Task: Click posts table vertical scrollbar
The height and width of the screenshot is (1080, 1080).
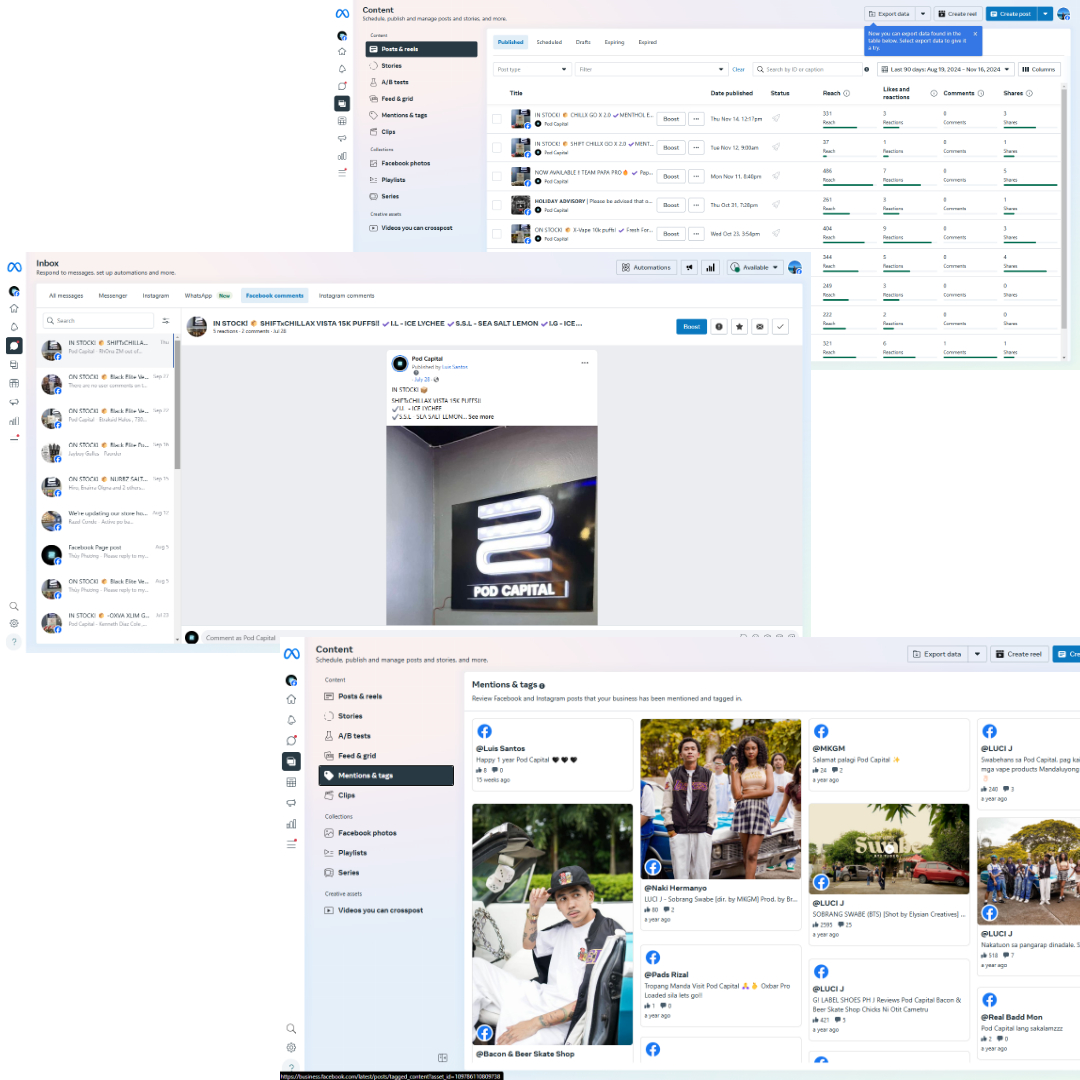Action: 1064,222
